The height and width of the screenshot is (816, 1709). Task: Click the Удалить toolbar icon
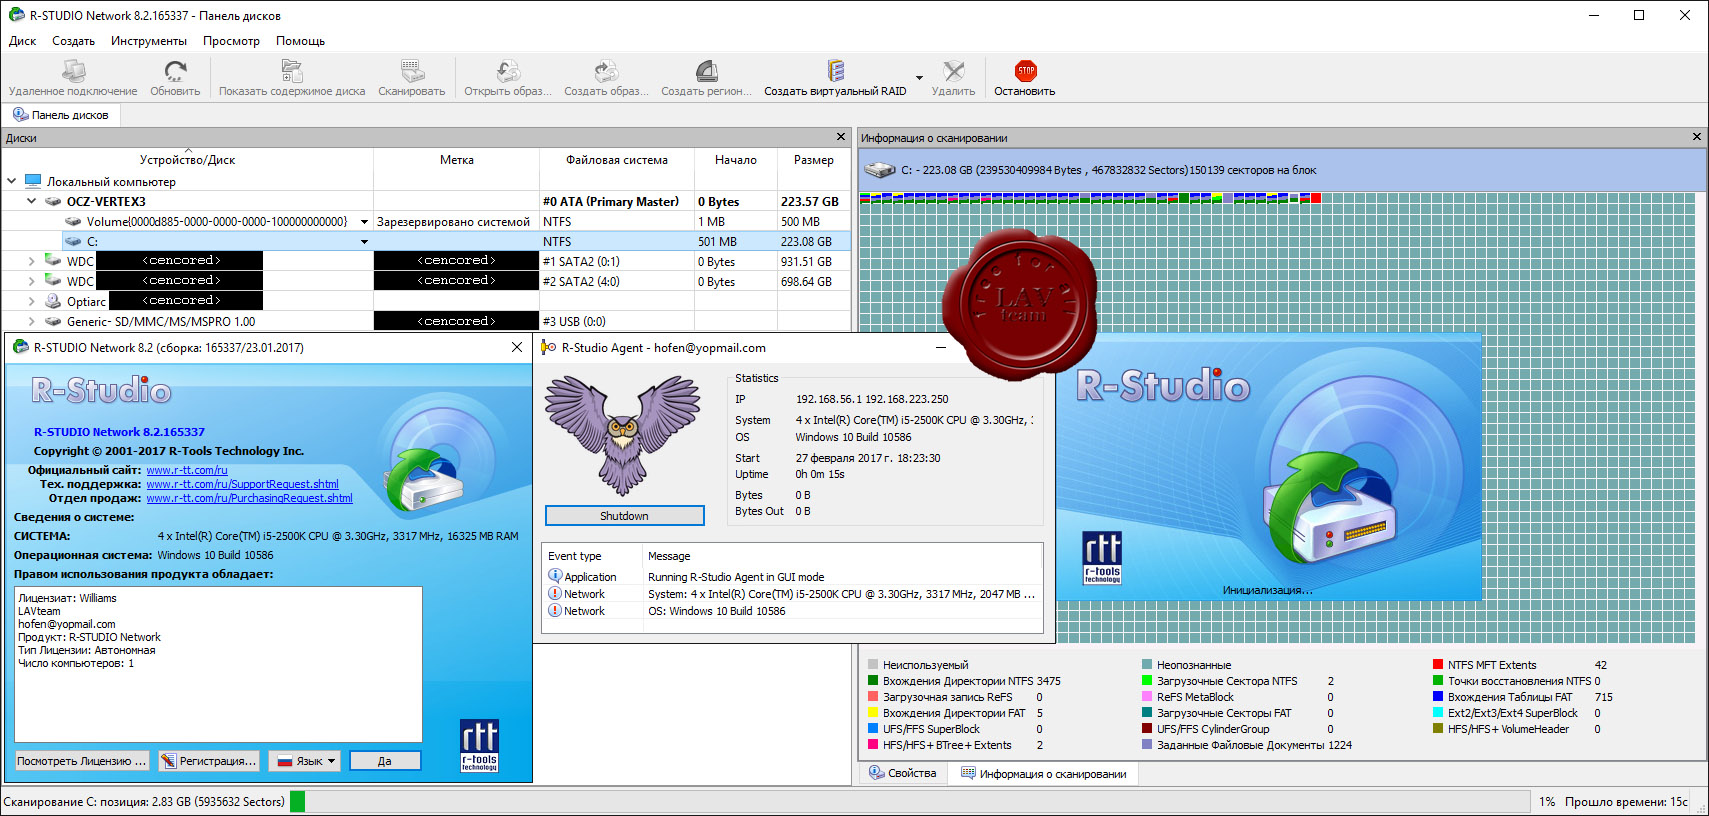click(954, 71)
